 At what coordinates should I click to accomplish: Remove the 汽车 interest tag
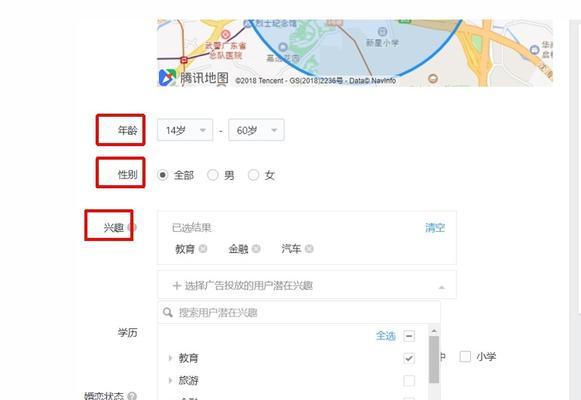coord(309,249)
